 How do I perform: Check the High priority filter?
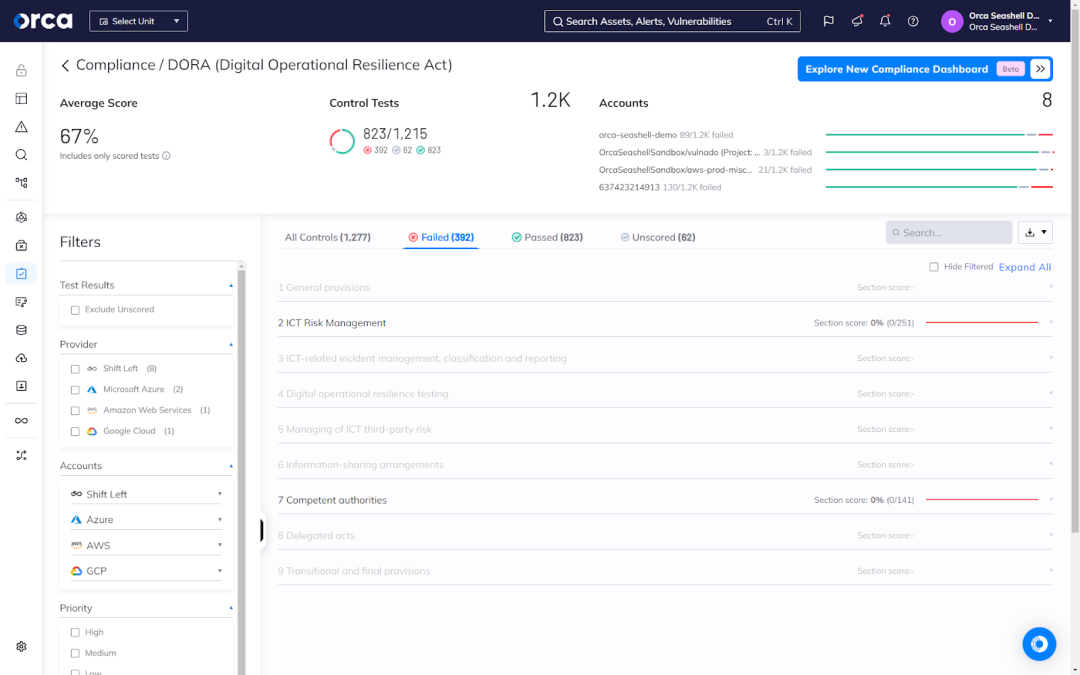pyautogui.click(x=75, y=632)
